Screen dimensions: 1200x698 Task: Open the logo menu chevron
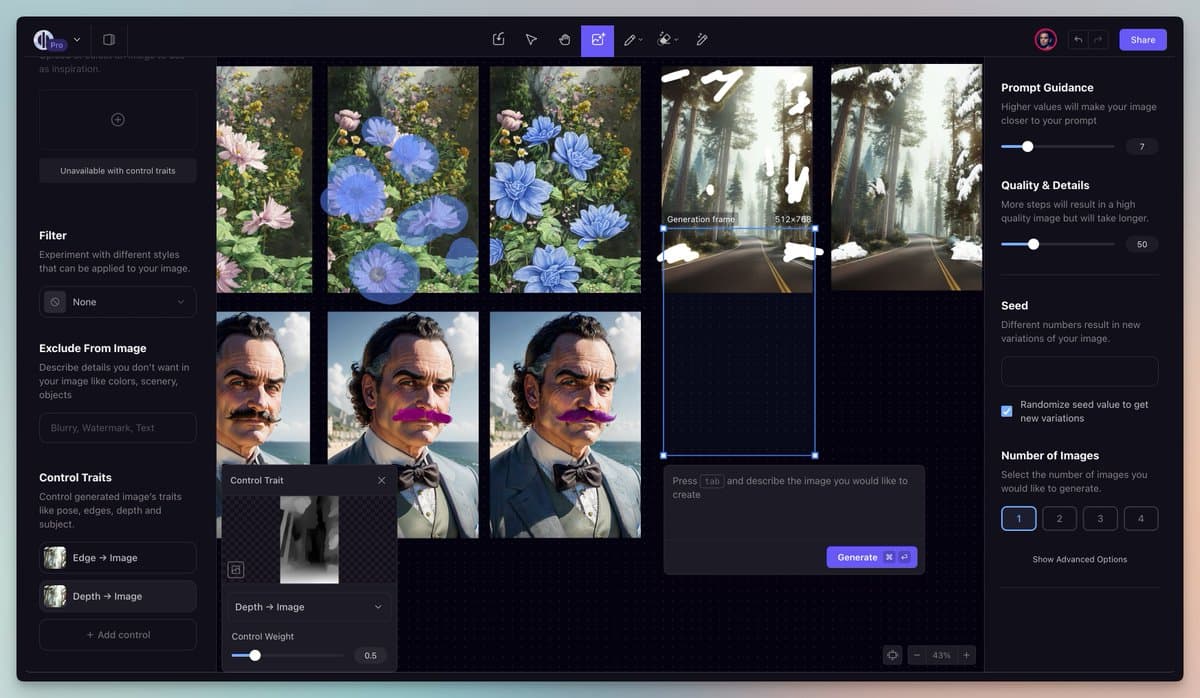point(77,40)
